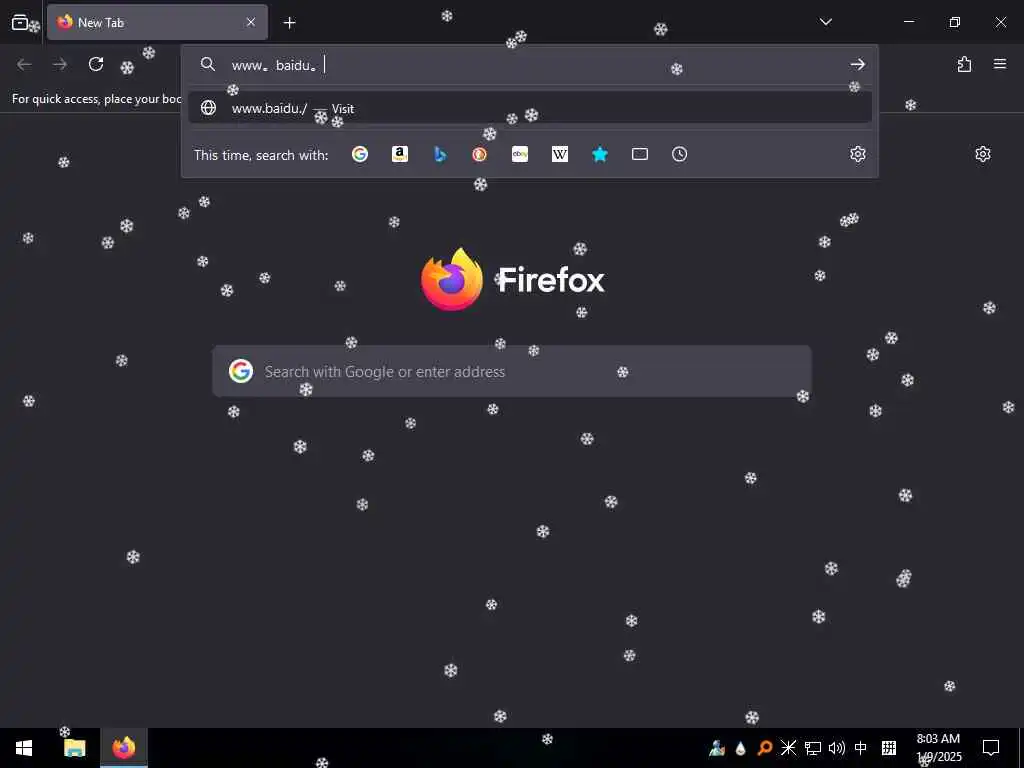Expand the list all tabs chevron

pos(825,22)
